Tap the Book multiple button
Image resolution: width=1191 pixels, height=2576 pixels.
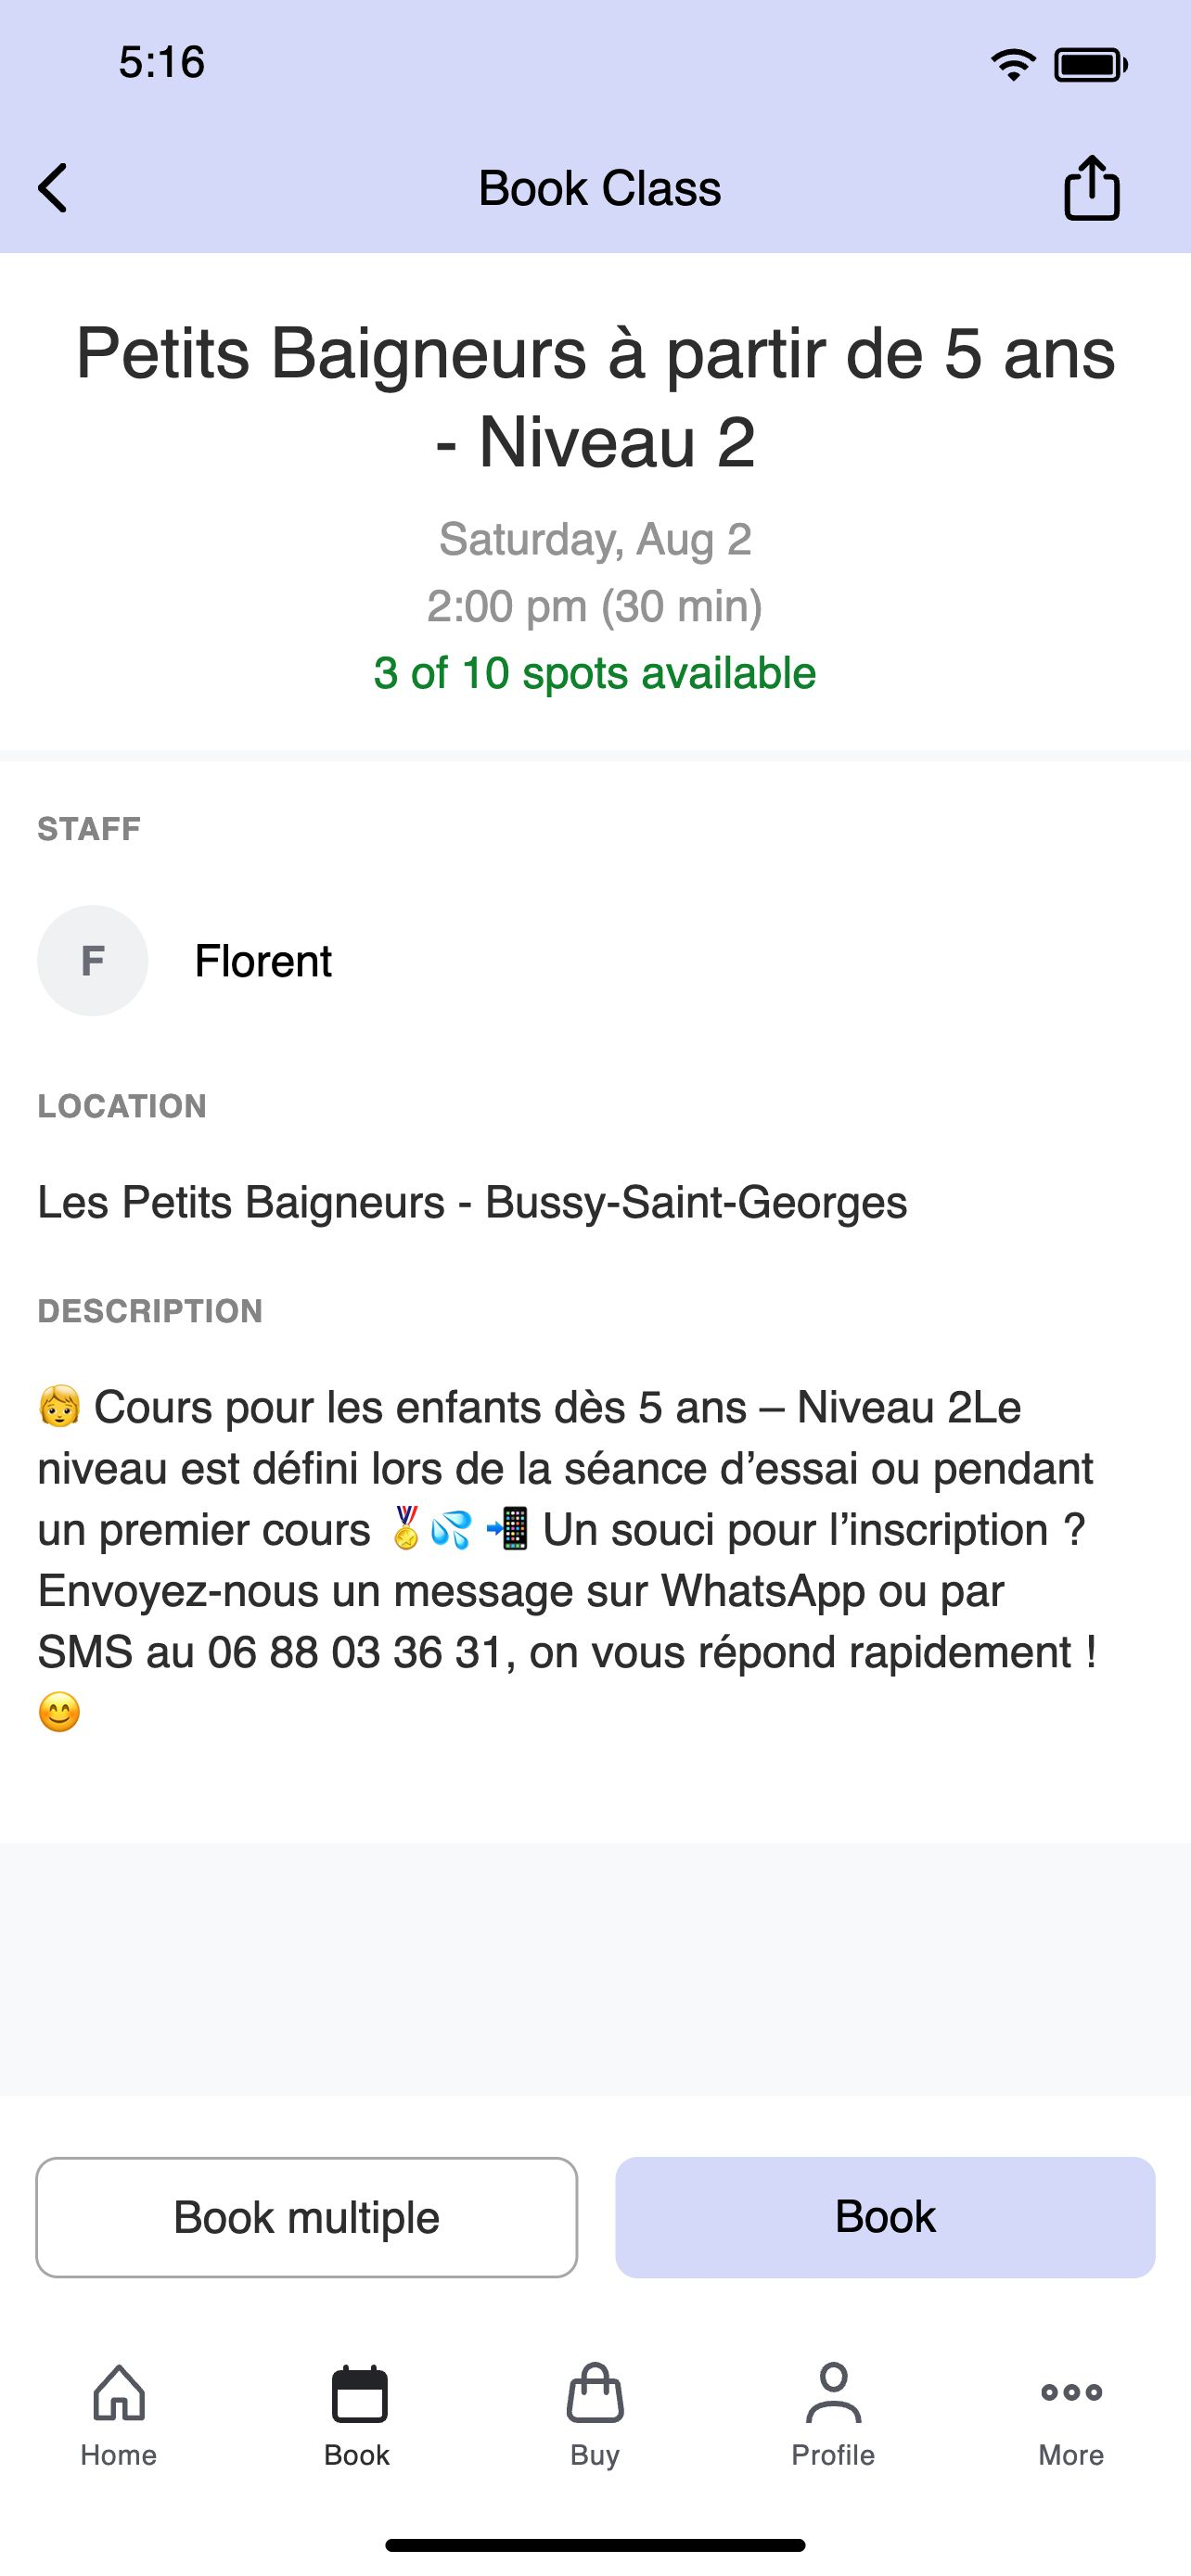[x=307, y=2217]
